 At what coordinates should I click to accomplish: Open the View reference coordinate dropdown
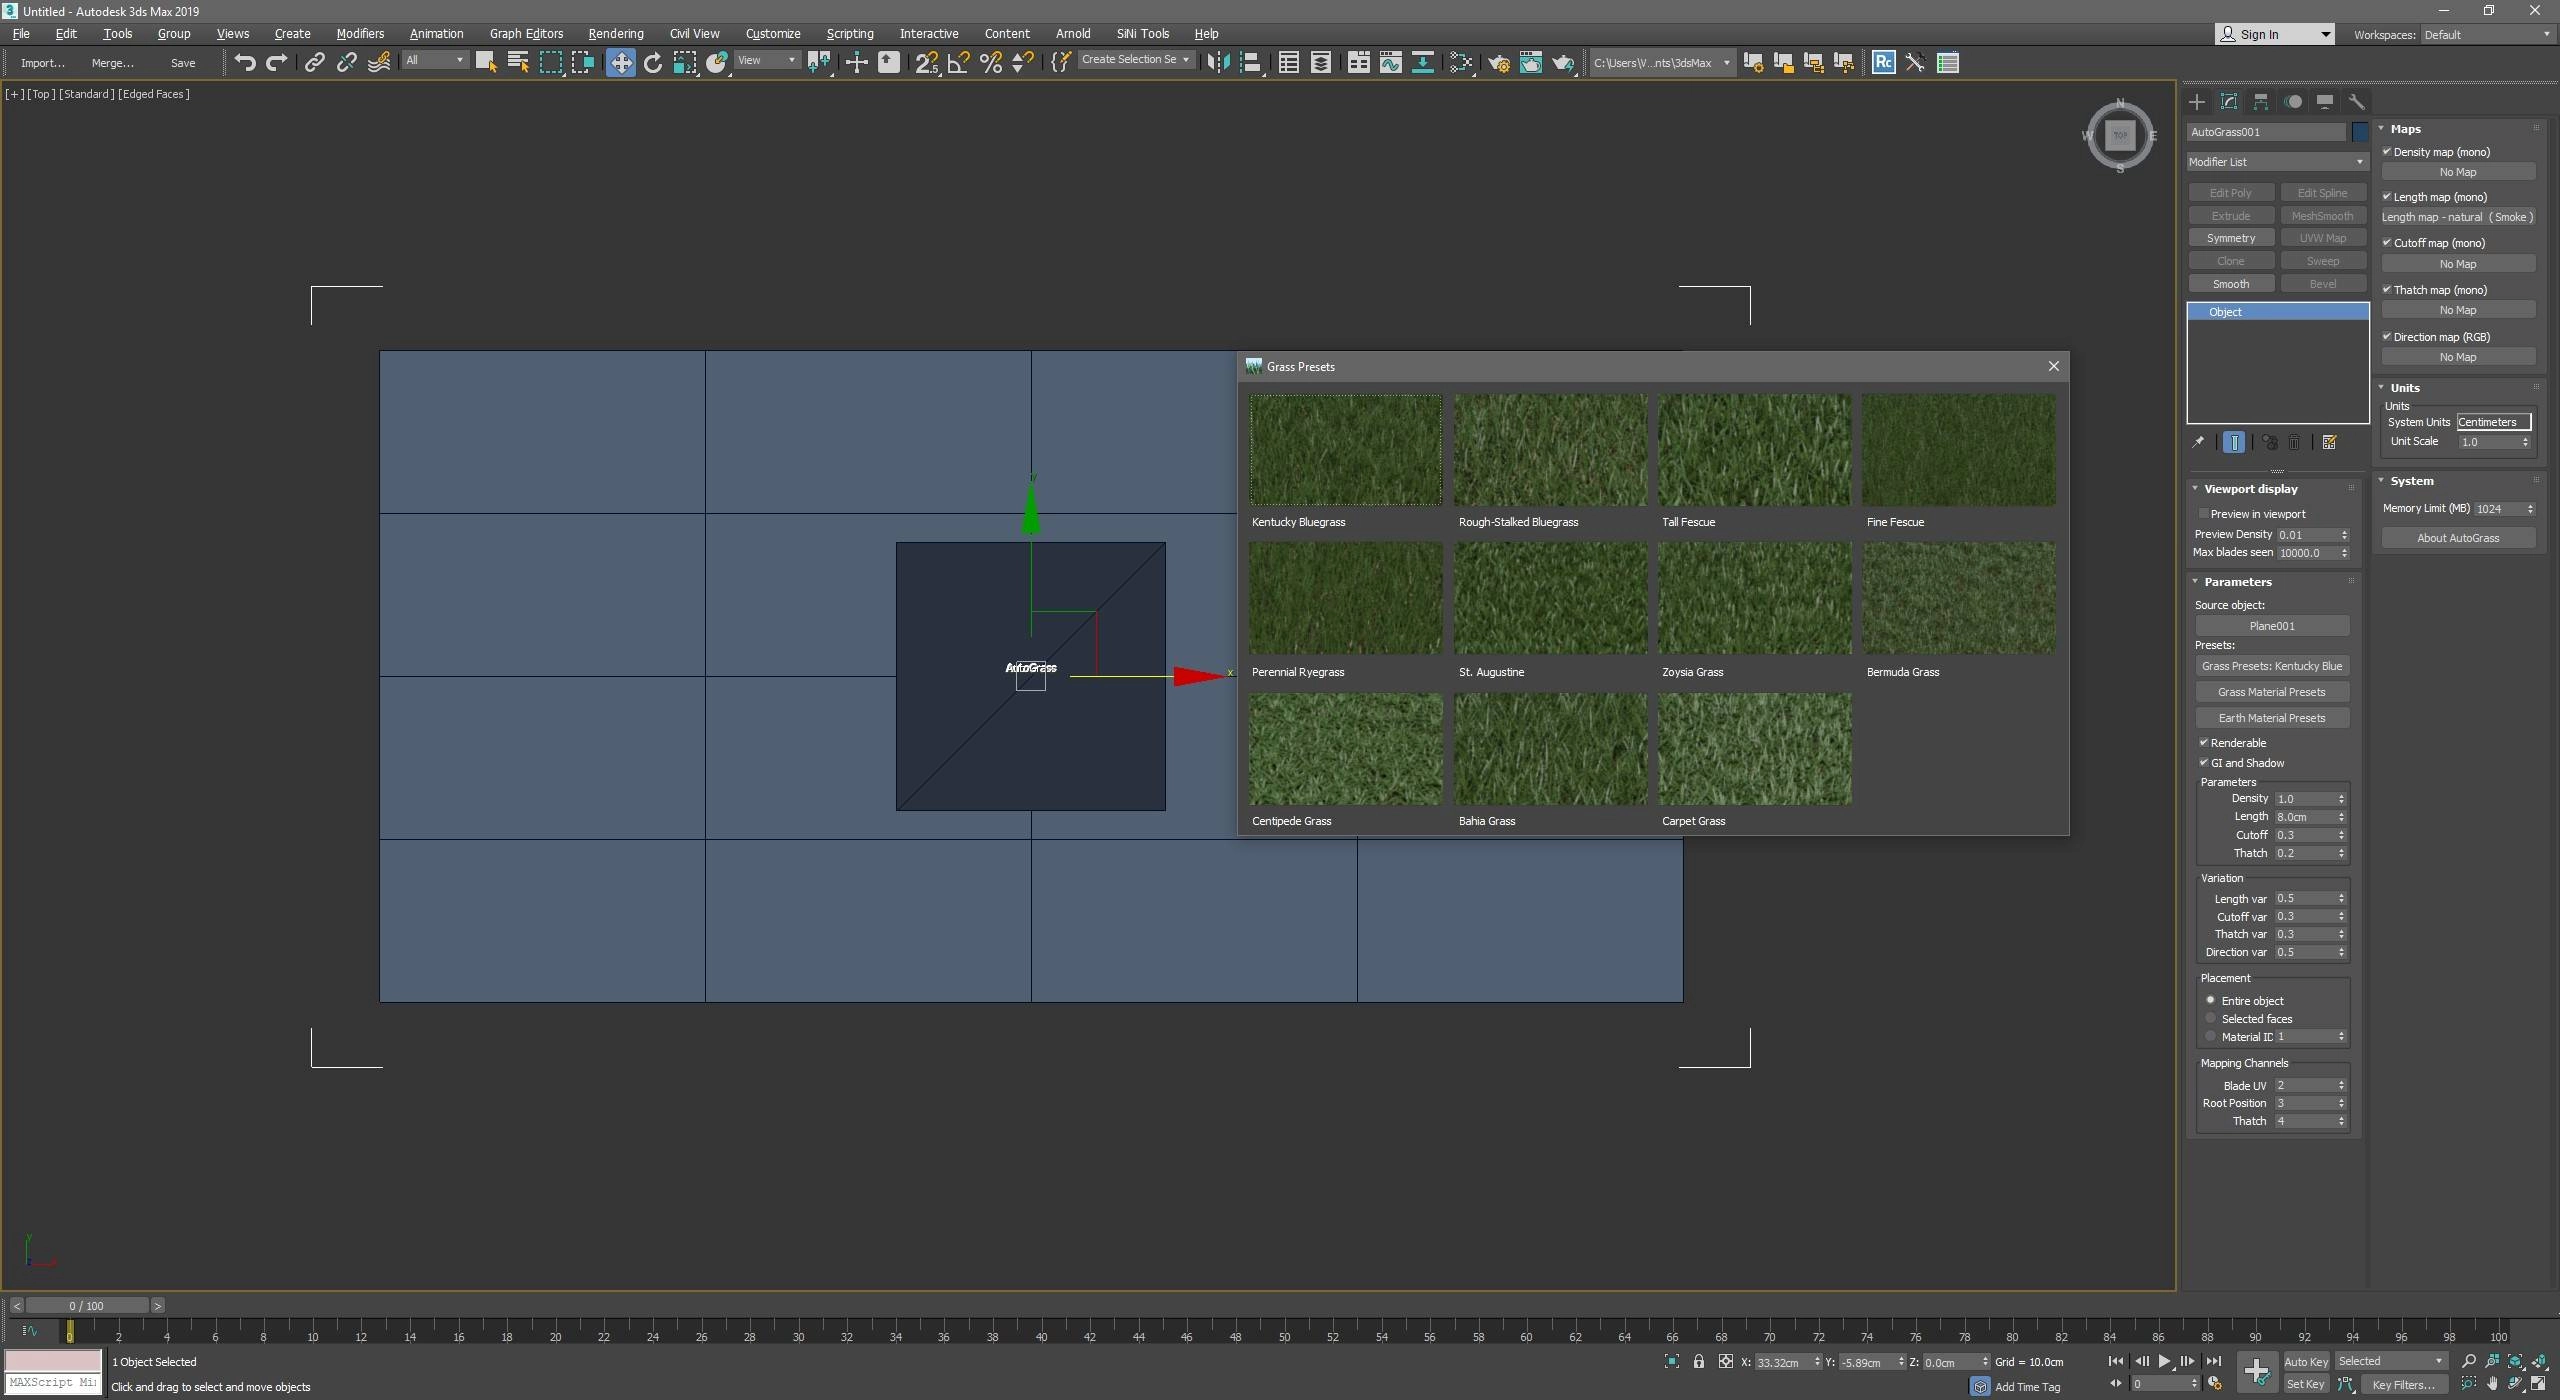coord(766,60)
